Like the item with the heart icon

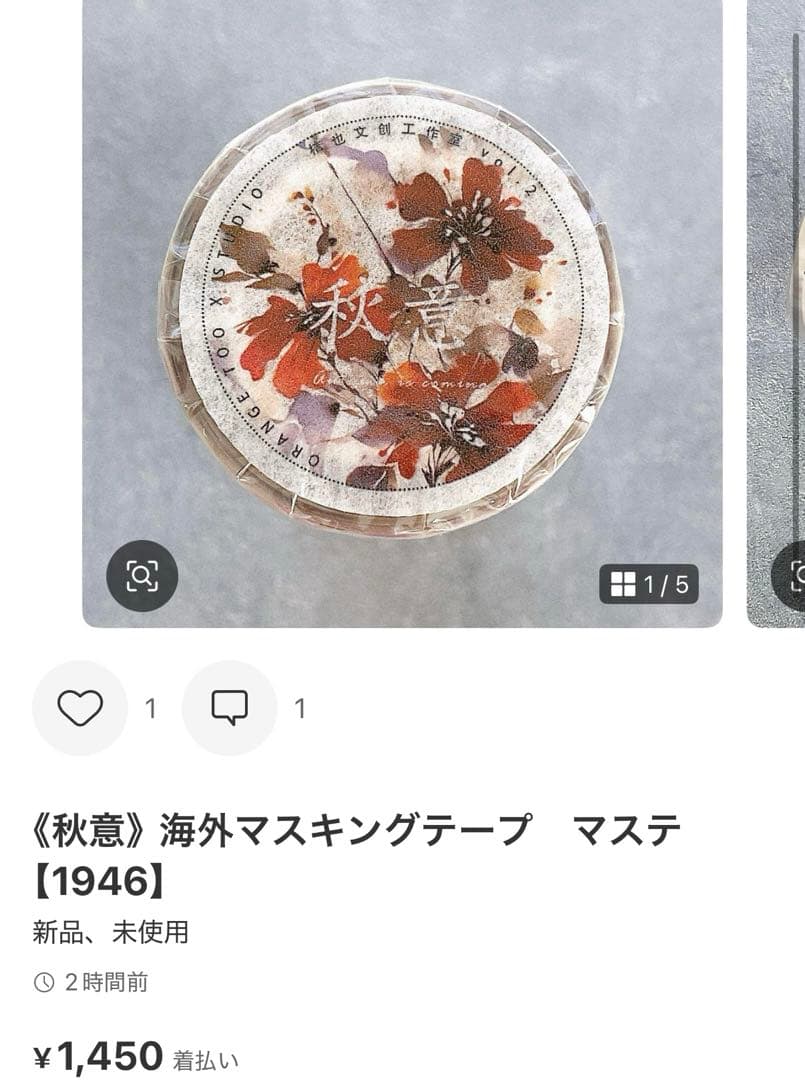point(80,708)
